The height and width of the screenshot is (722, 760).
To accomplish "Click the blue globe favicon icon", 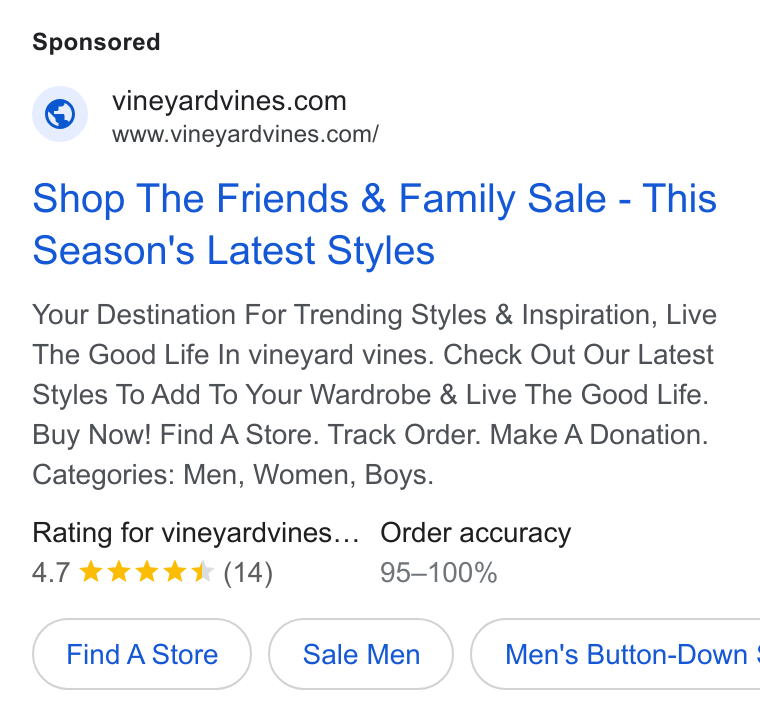I will coord(60,114).
